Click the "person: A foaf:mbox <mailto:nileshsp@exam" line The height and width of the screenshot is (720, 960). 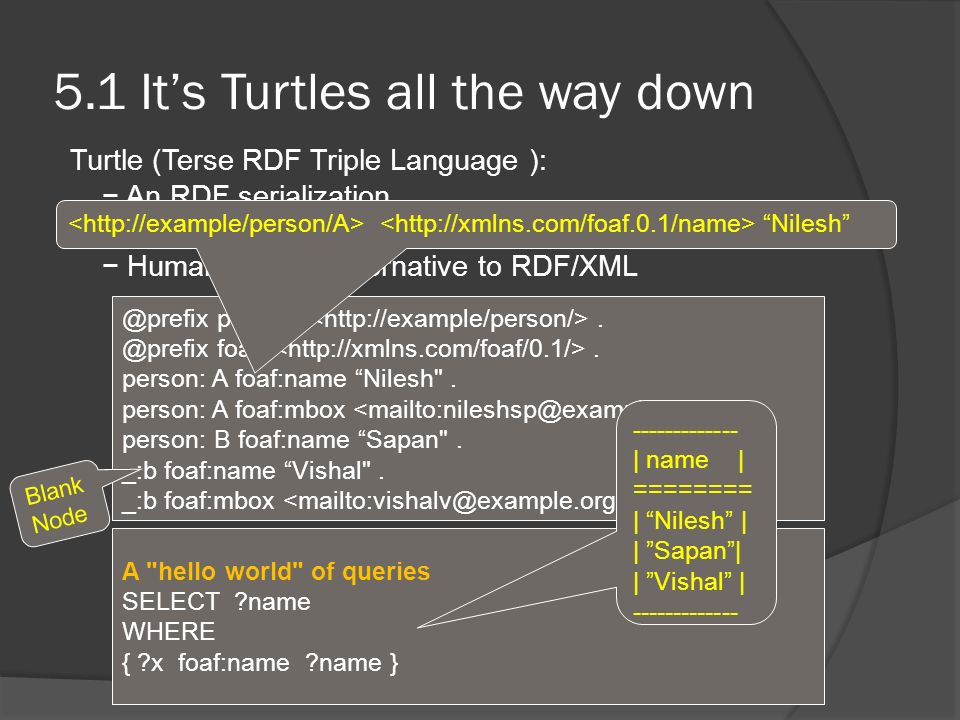373,410
